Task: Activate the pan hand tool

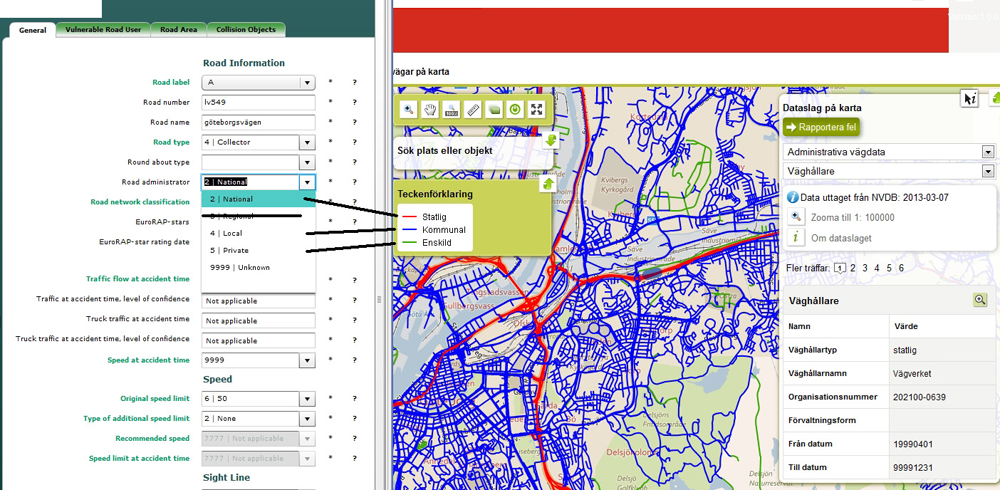Action: [x=430, y=110]
